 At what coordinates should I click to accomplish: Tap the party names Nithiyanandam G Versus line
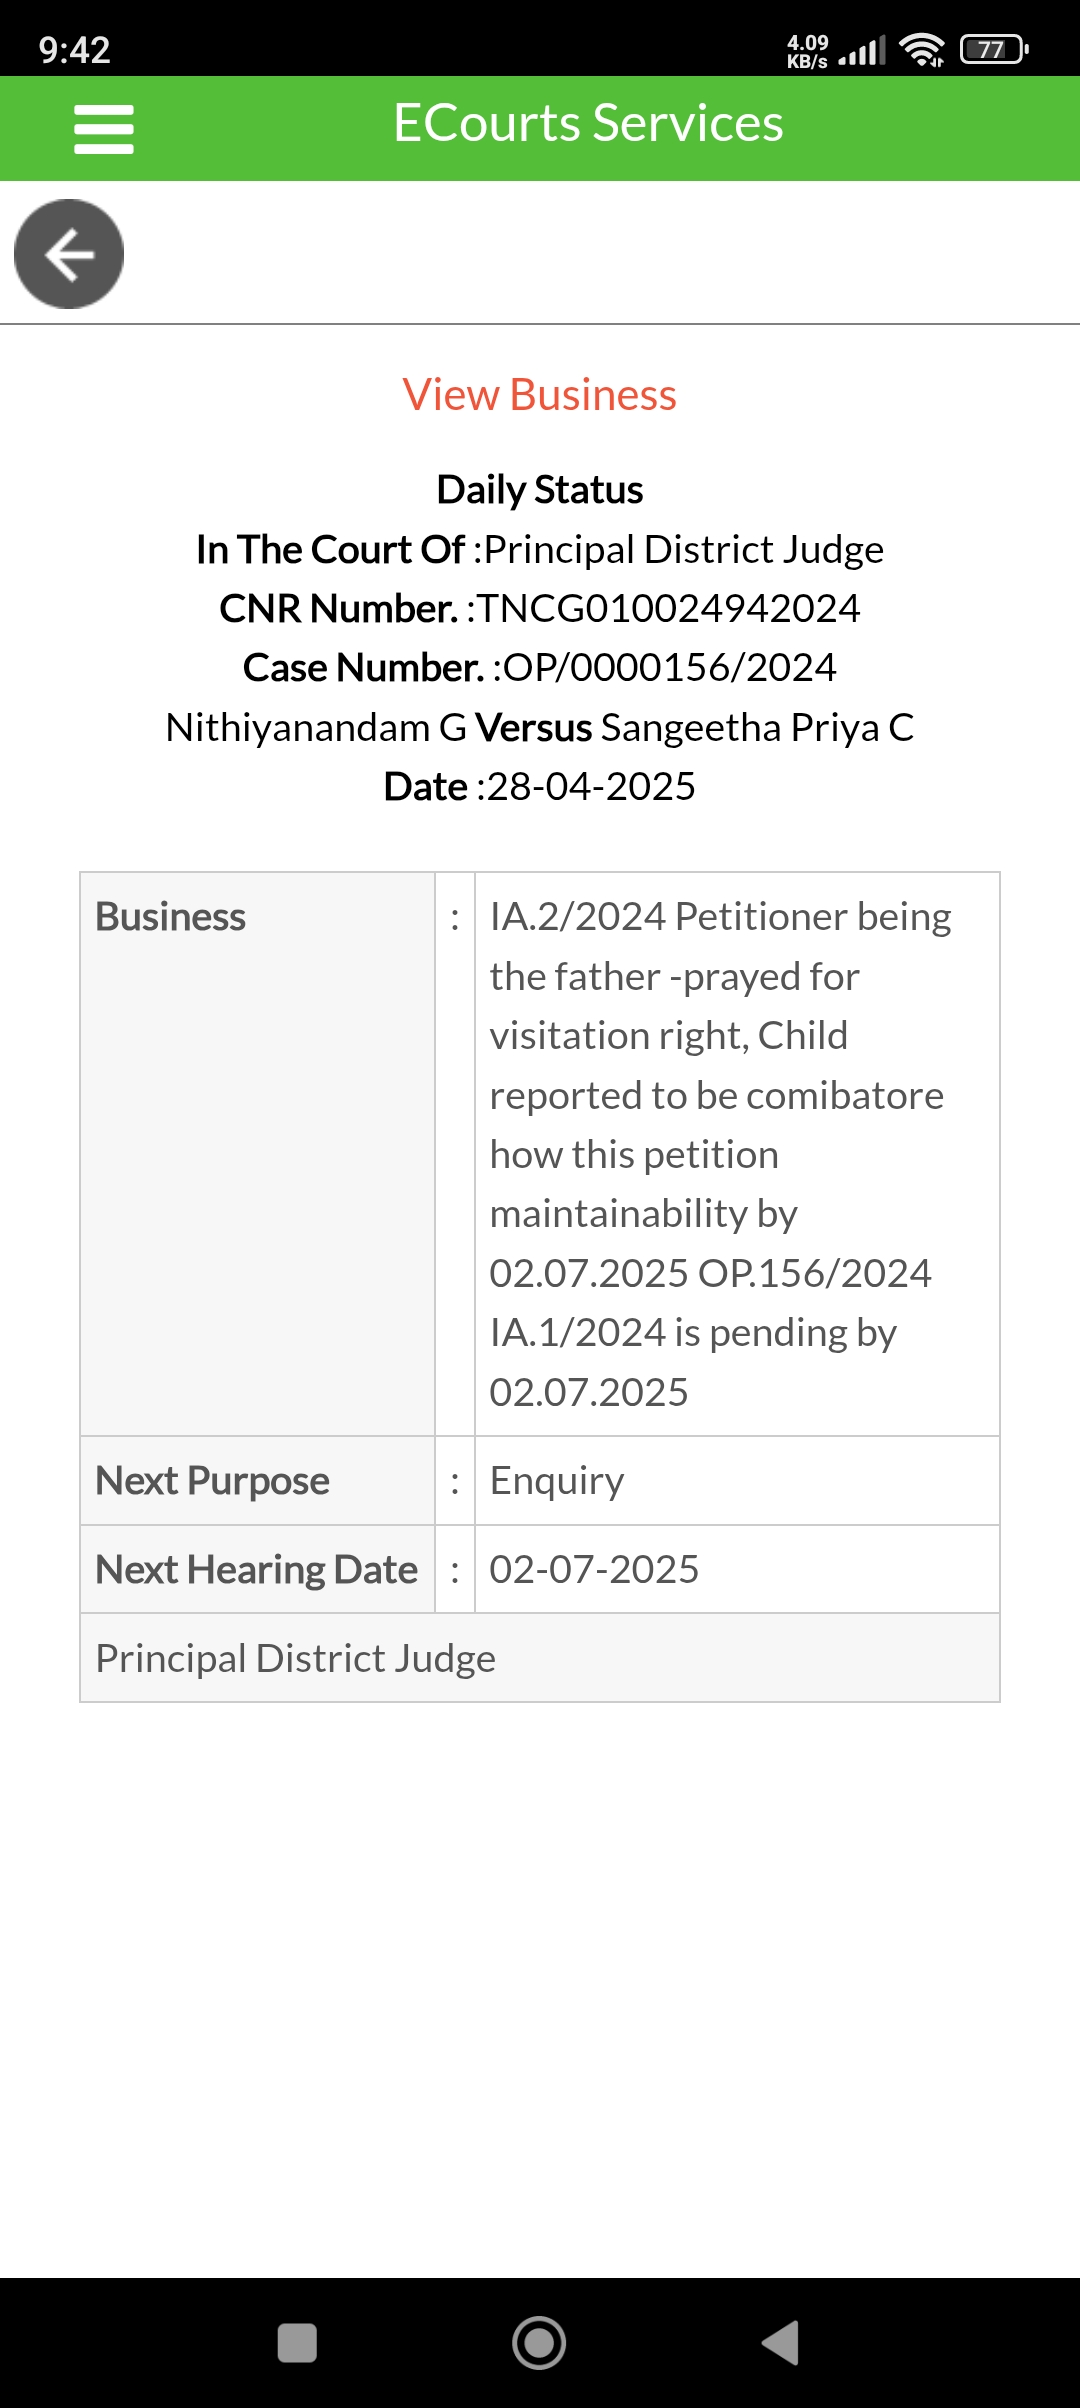pyautogui.click(x=540, y=727)
